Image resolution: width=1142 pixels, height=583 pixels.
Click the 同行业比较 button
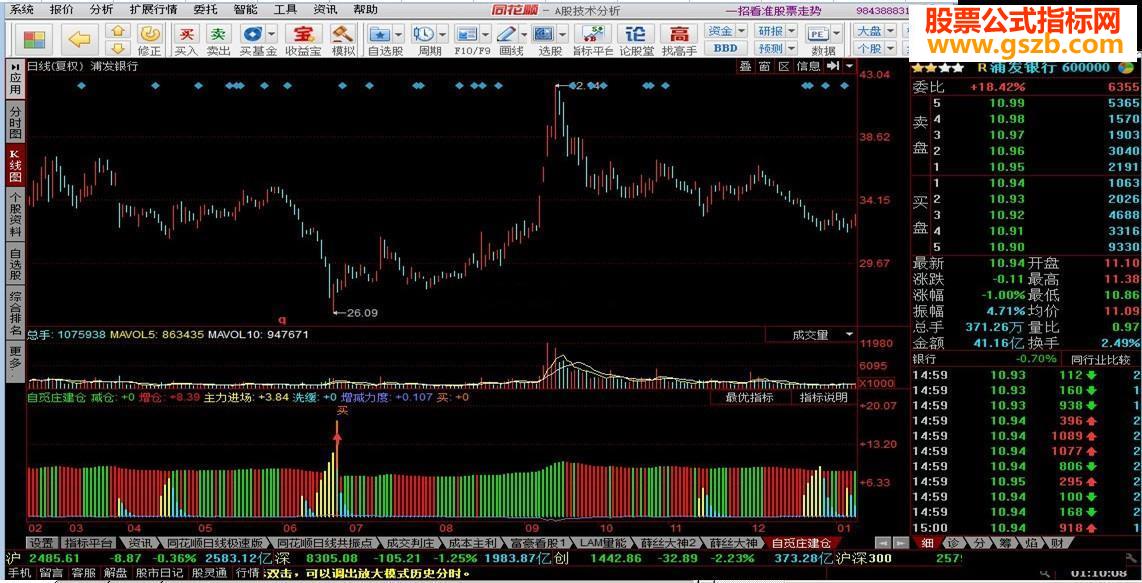click(x=1100, y=359)
